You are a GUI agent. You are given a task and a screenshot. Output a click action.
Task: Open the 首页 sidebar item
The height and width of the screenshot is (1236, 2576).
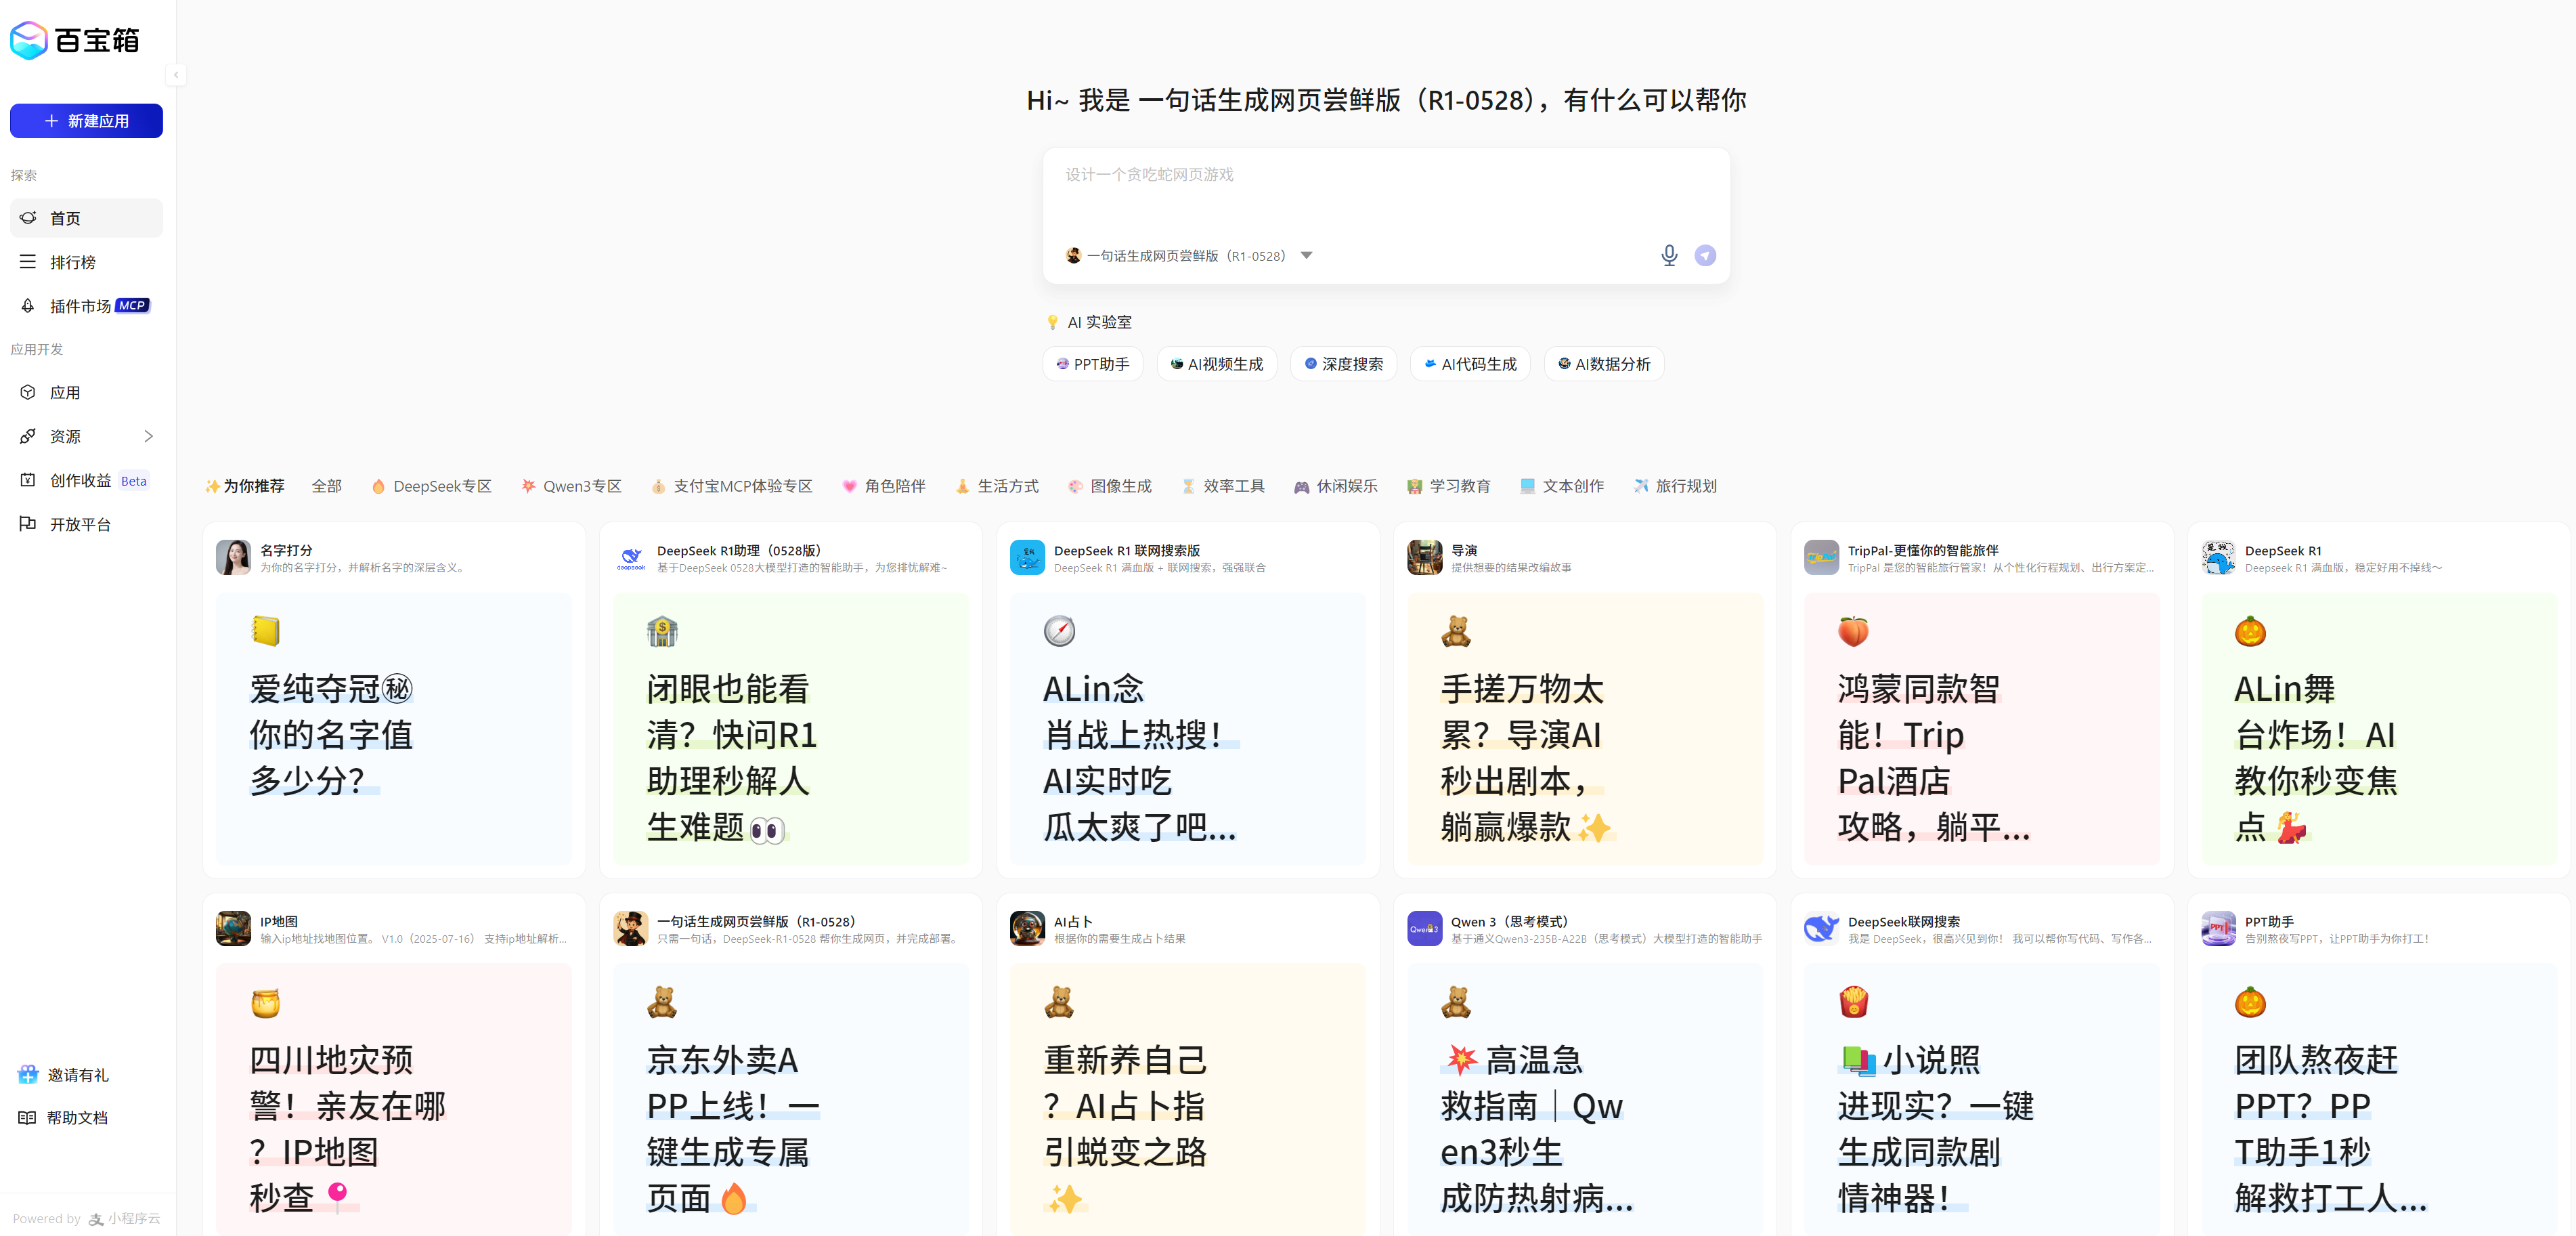(x=86, y=218)
